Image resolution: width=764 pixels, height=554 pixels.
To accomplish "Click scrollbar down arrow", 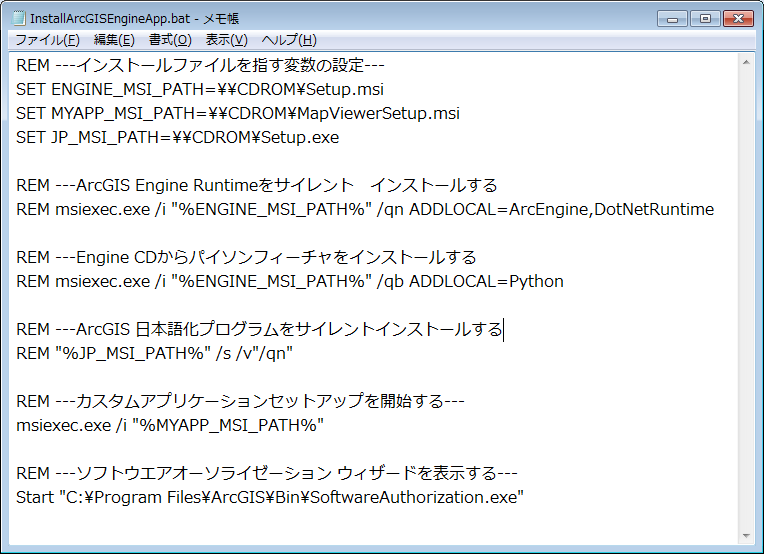I will [746, 535].
